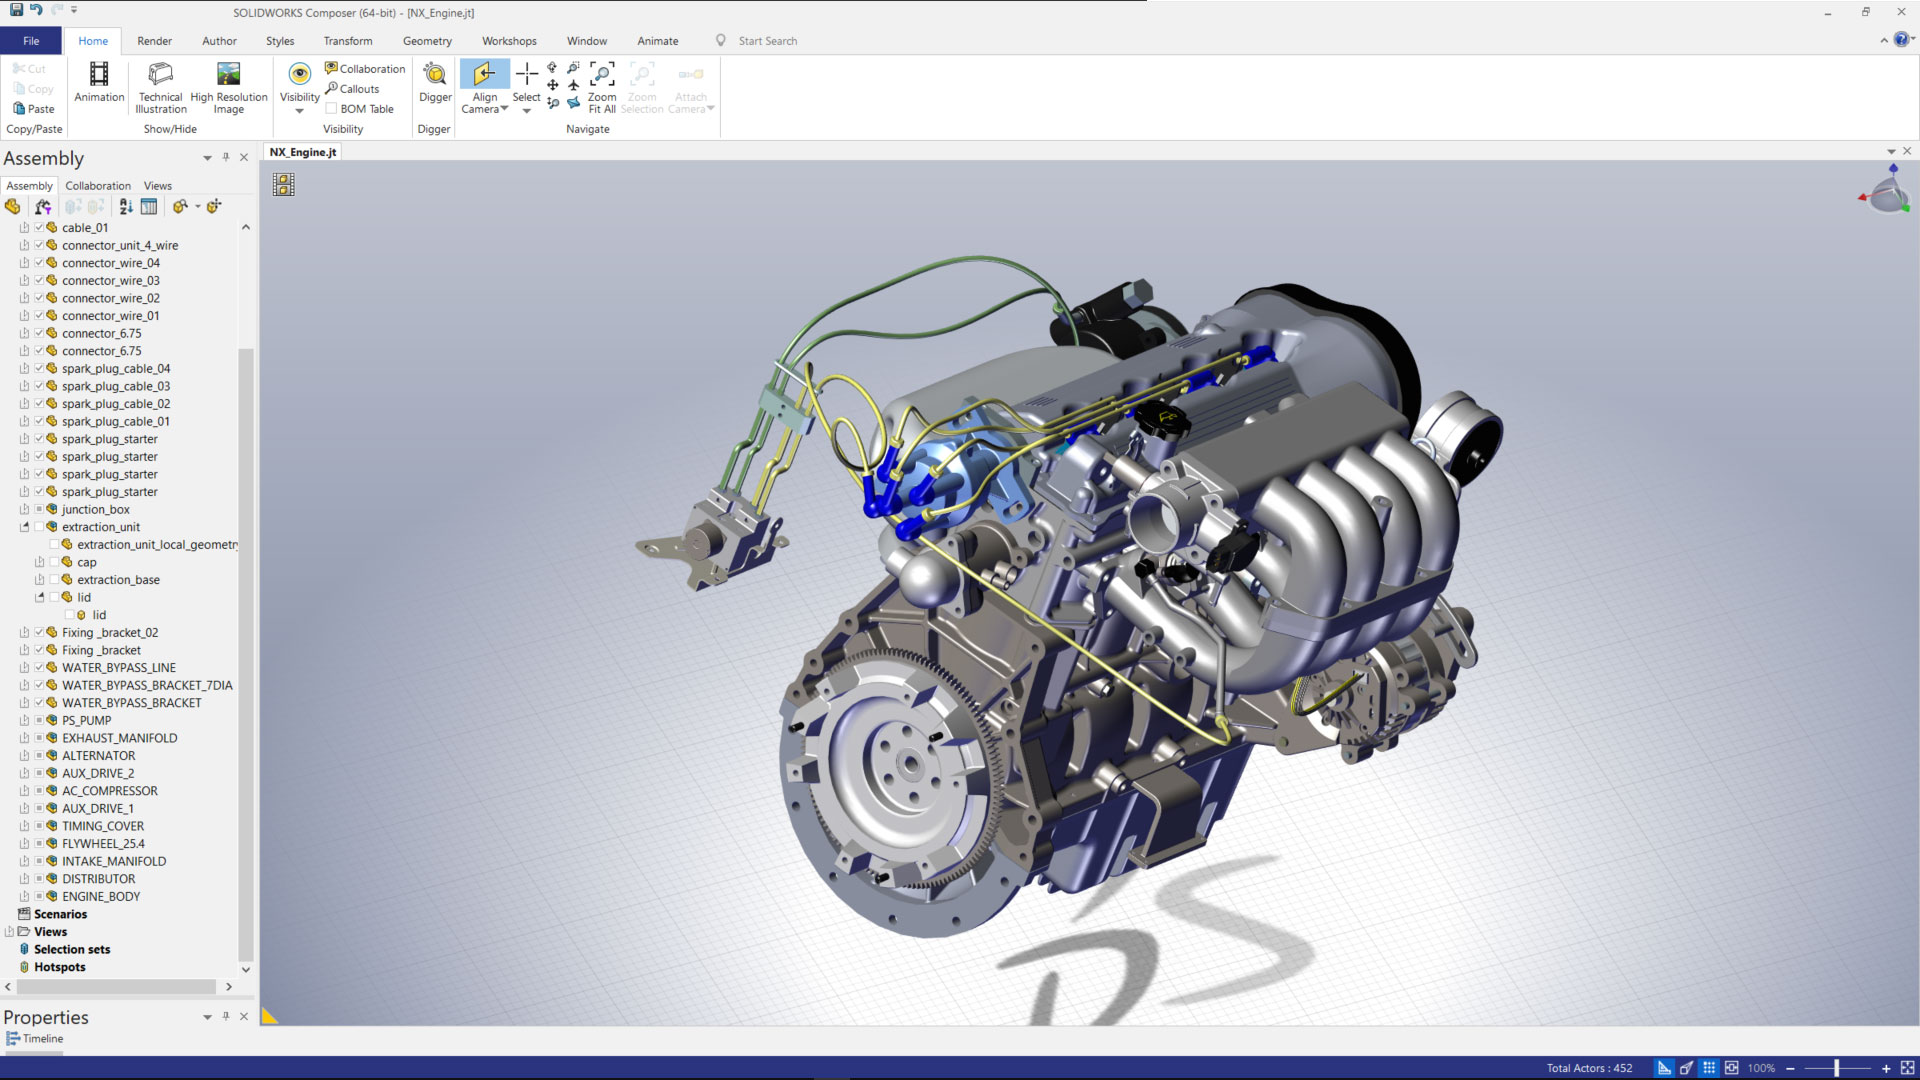Screen dimensions: 1920x1080
Task: Select the Align Camera tool
Action: (483, 85)
